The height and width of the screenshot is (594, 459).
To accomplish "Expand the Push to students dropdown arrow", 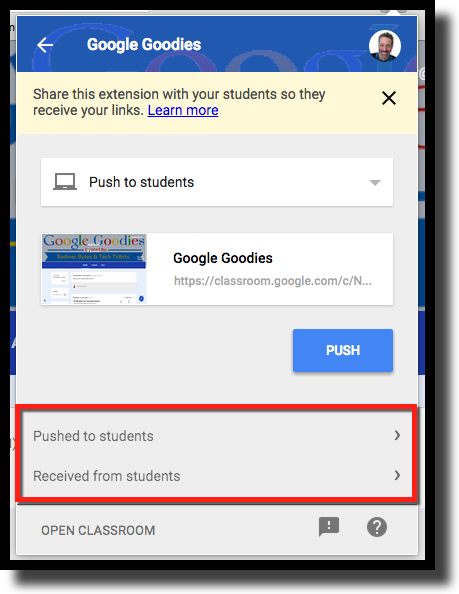I will (375, 183).
